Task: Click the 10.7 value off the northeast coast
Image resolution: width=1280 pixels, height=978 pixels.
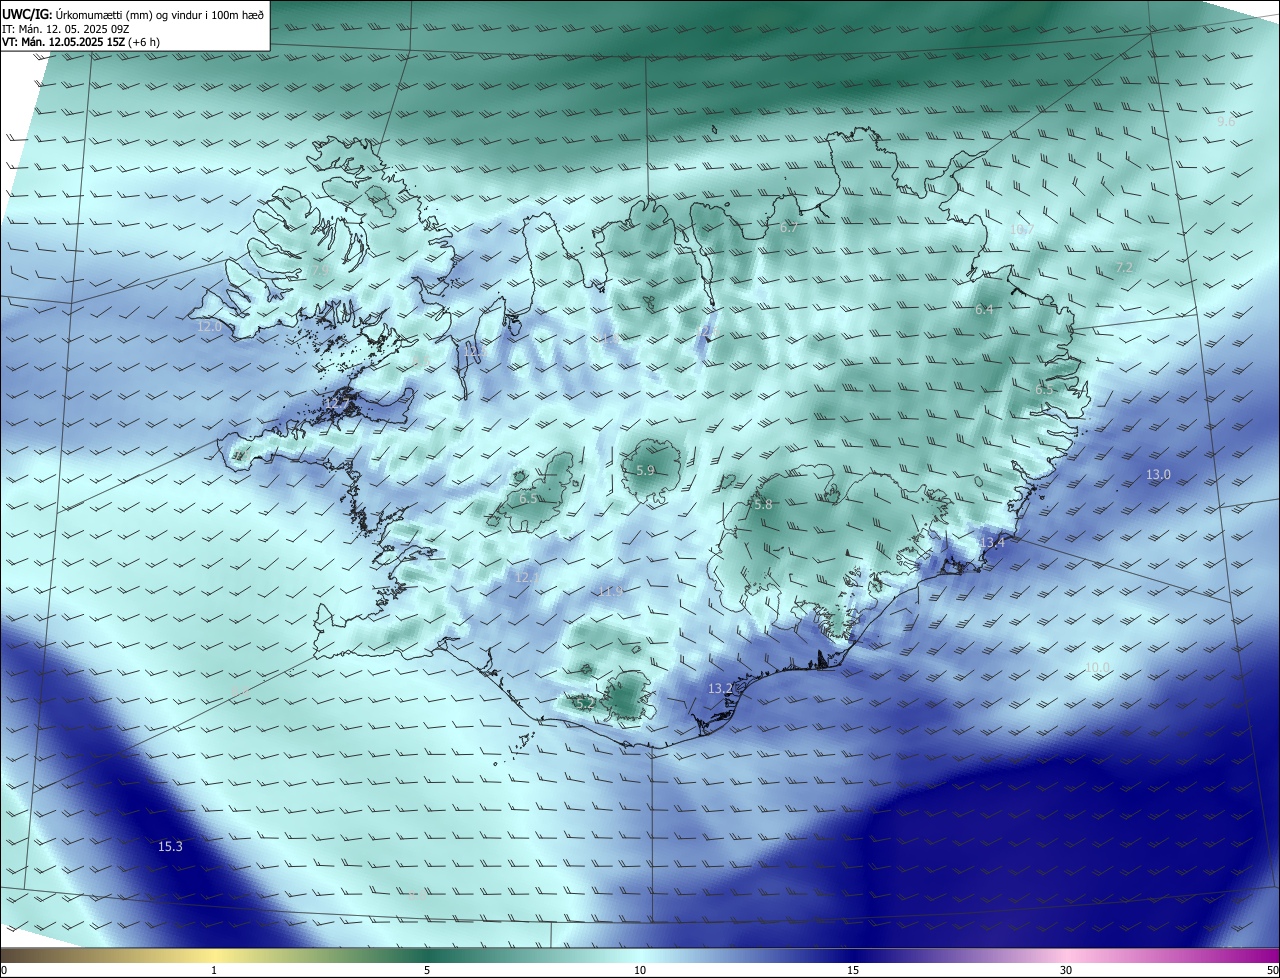Action: click(x=1022, y=230)
